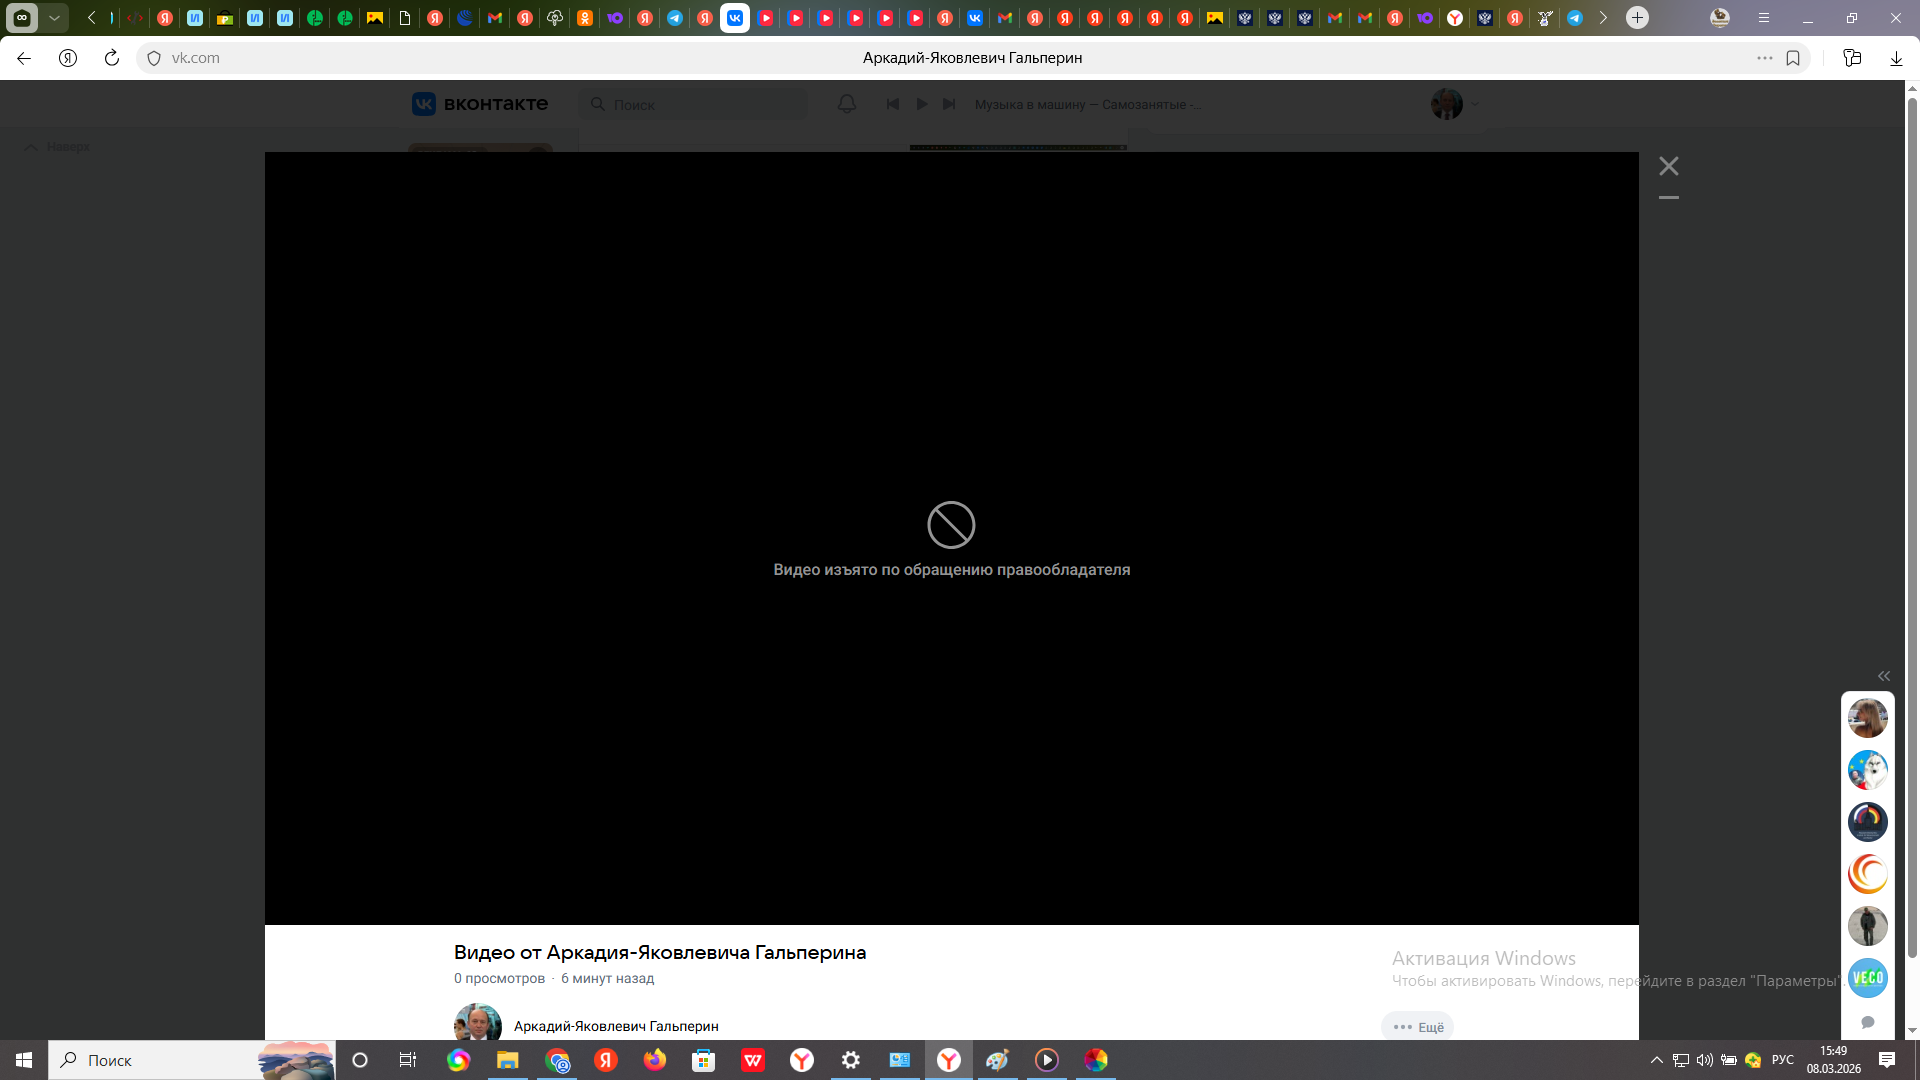Screen dimensions: 1920x1080
Task: Open the Ещё options menu
Action: 1418,1027
